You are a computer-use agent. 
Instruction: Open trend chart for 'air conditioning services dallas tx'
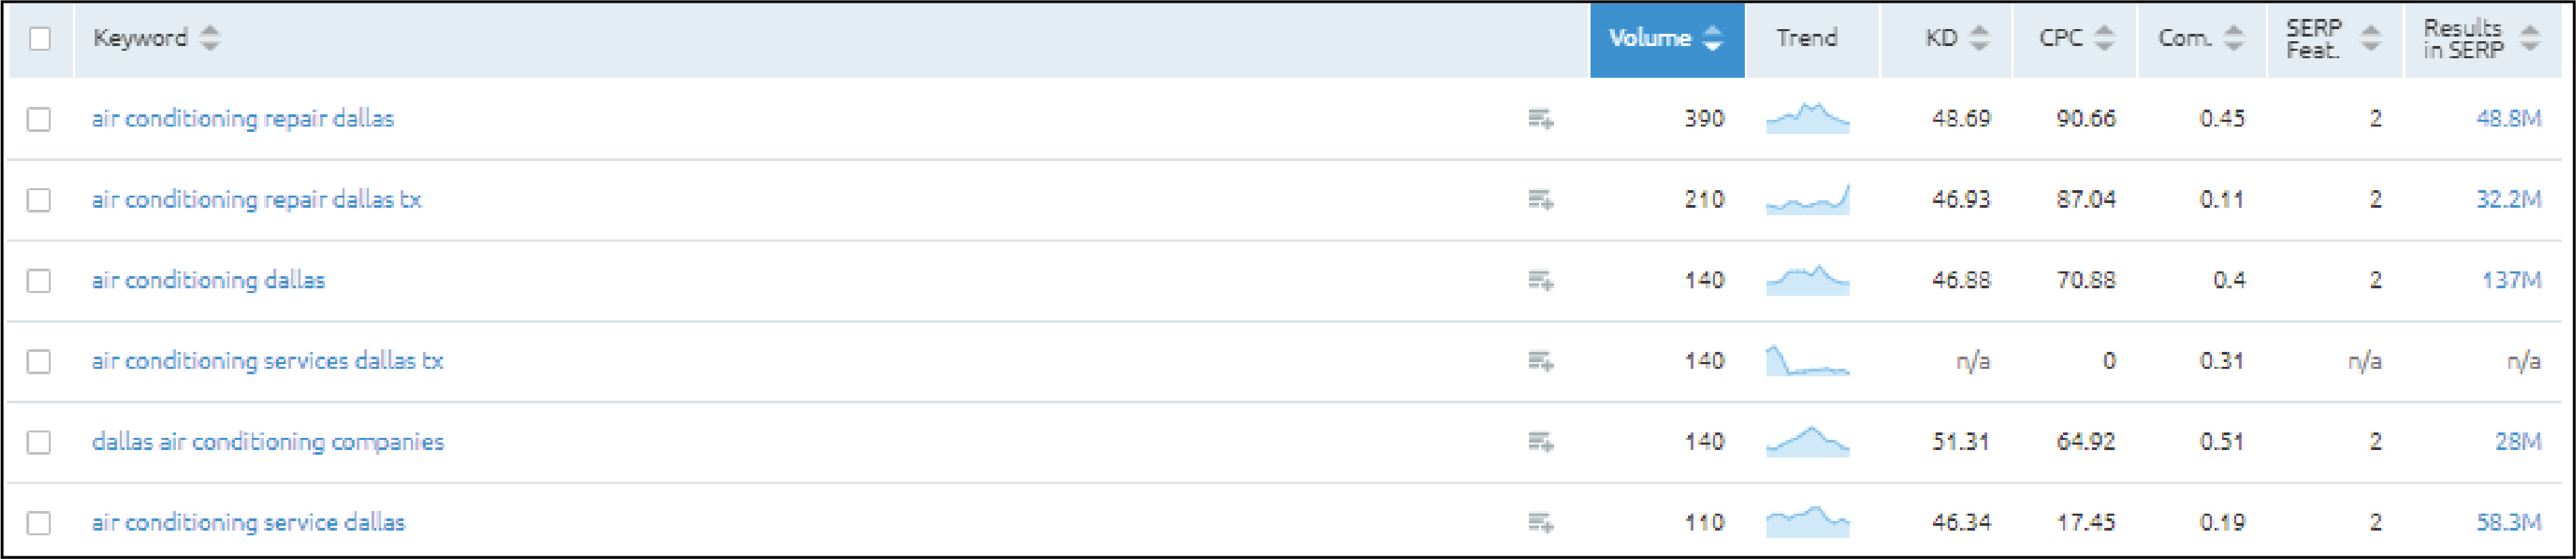(1808, 361)
